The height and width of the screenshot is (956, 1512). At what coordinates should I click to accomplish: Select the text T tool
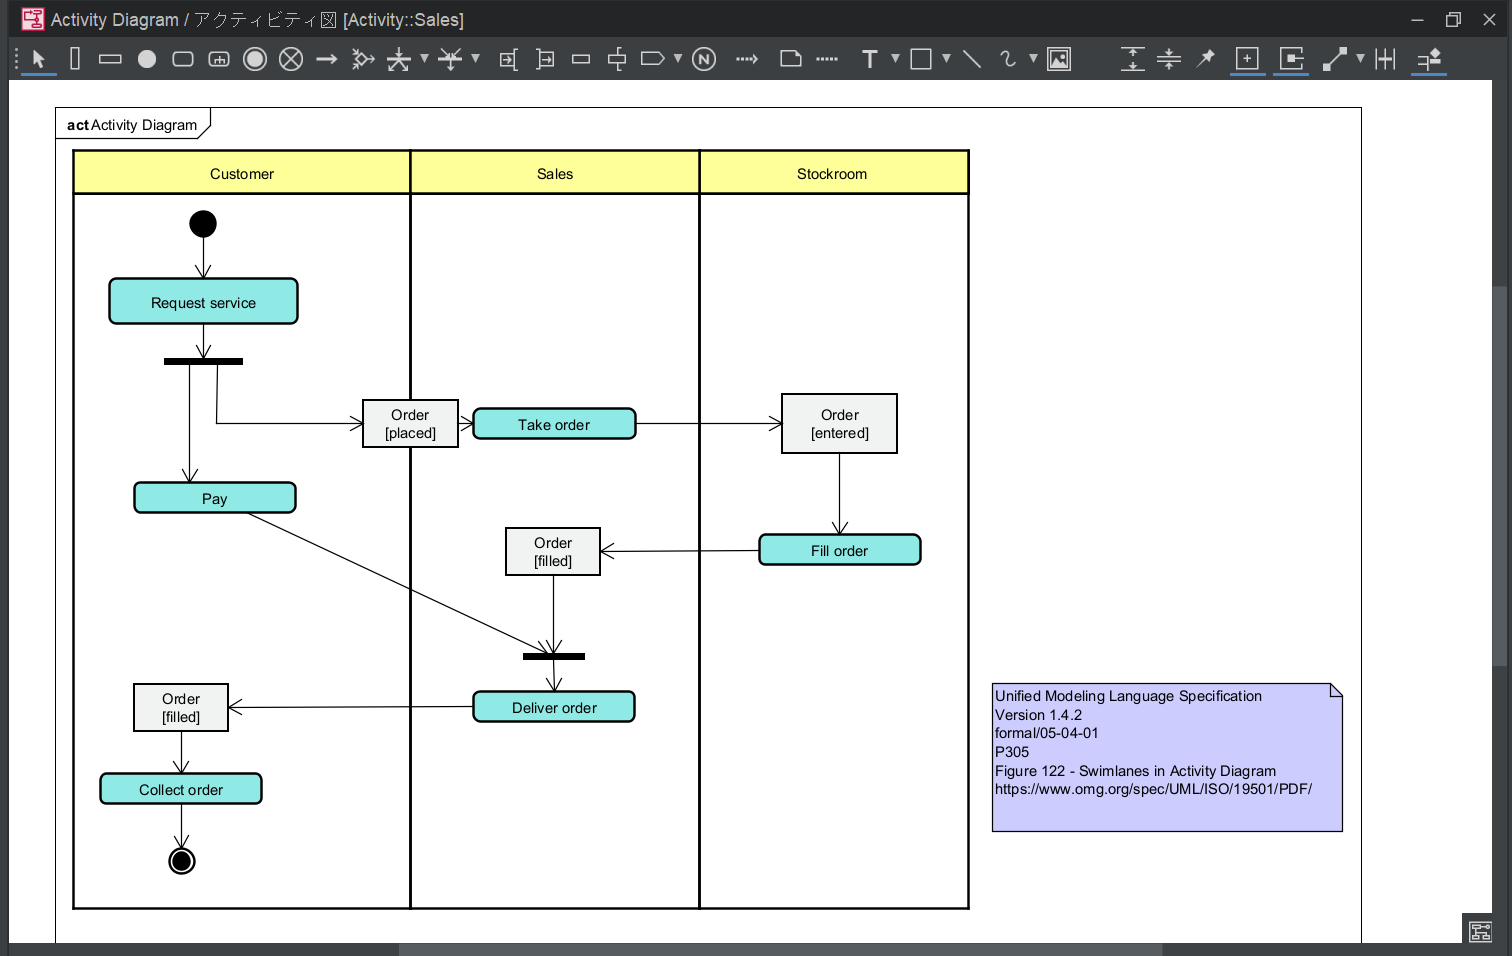[869, 59]
